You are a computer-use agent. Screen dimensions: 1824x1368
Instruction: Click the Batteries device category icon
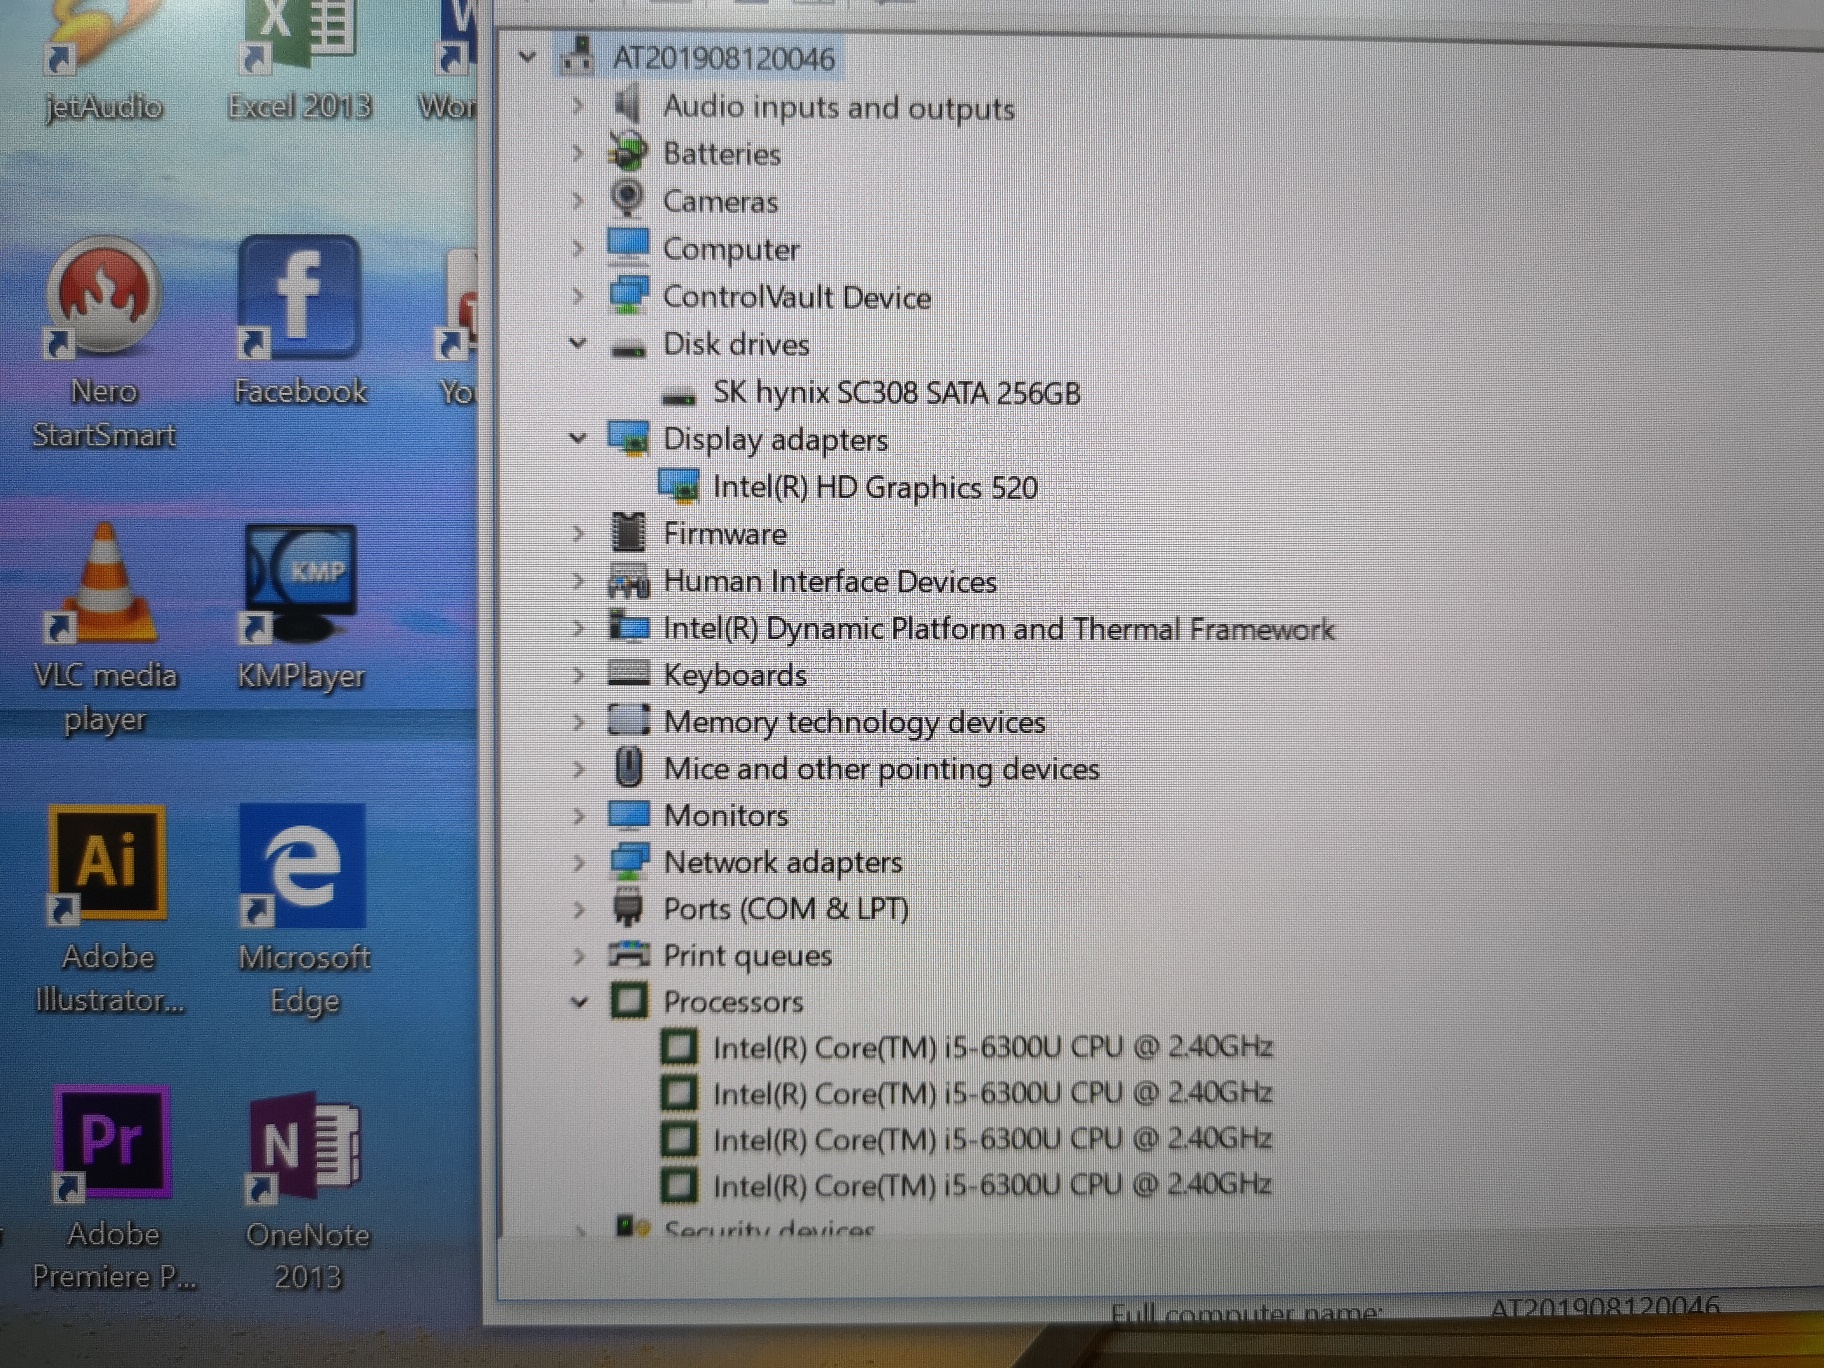[629, 152]
